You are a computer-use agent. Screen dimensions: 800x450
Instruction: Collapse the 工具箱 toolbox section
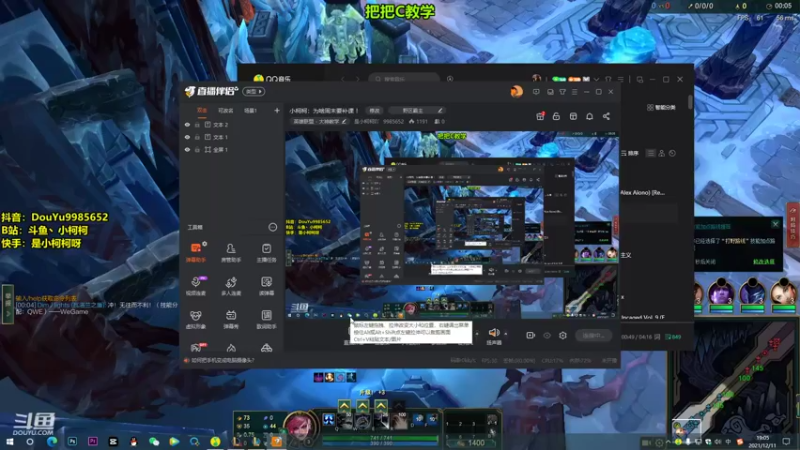(x=273, y=227)
